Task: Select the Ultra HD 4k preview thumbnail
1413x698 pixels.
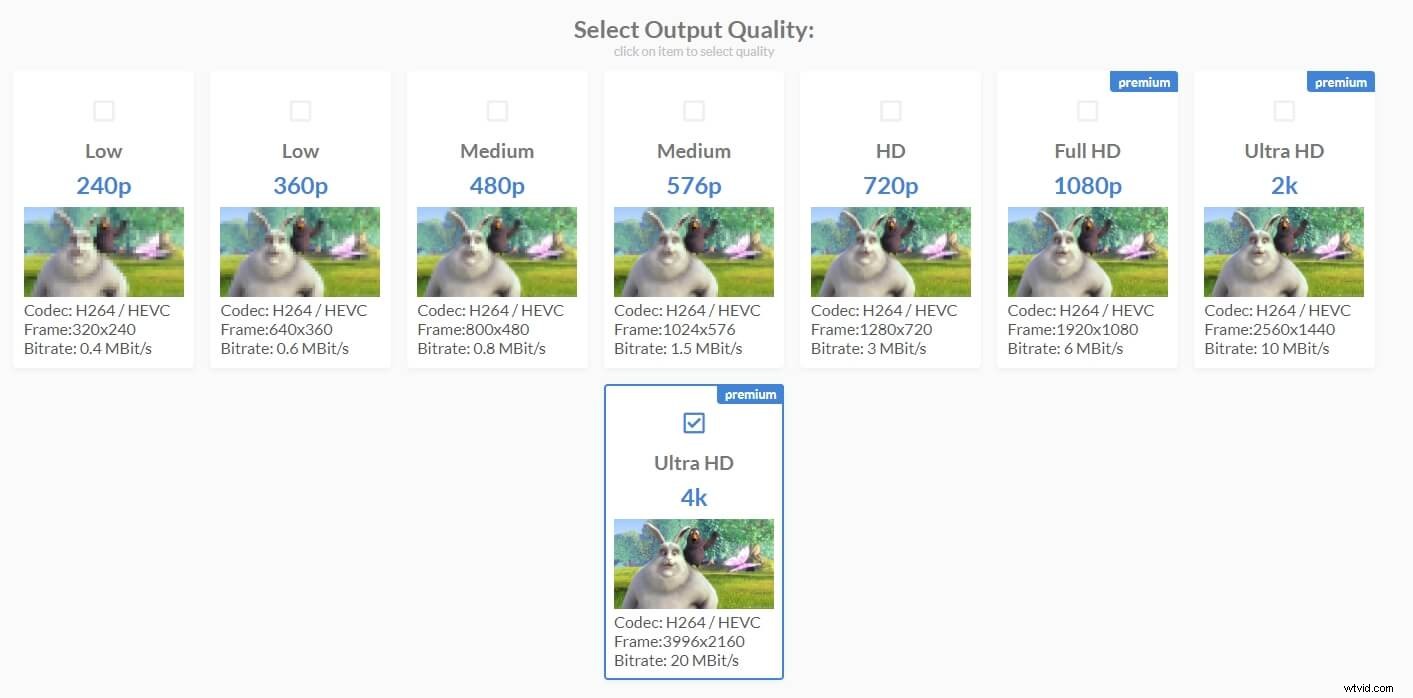Action: point(694,563)
